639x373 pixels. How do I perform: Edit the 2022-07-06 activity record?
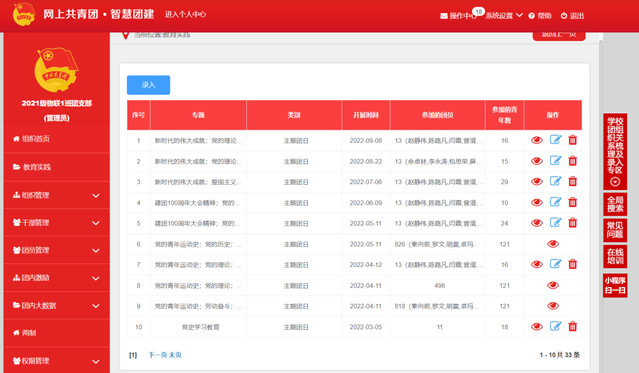point(555,181)
